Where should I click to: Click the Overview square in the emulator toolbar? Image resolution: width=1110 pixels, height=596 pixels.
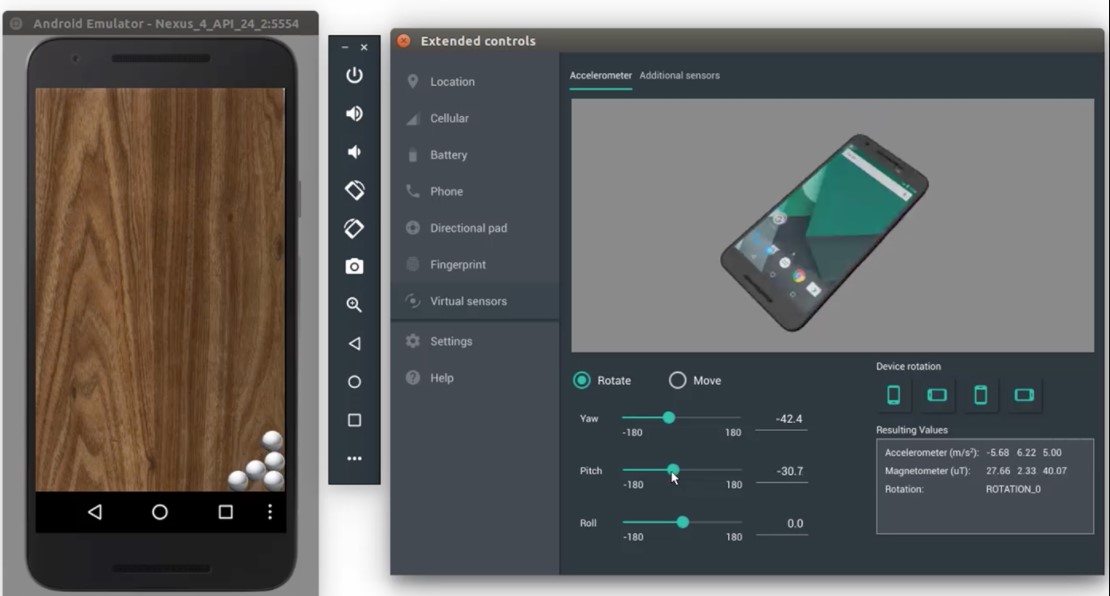pos(354,420)
